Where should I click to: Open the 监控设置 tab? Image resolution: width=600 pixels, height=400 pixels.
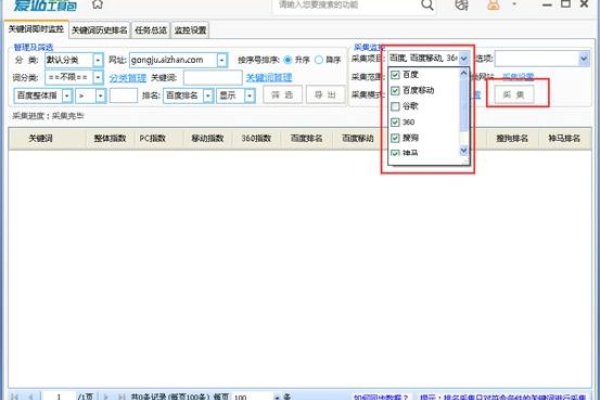pyautogui.click(x=190, y=30)
